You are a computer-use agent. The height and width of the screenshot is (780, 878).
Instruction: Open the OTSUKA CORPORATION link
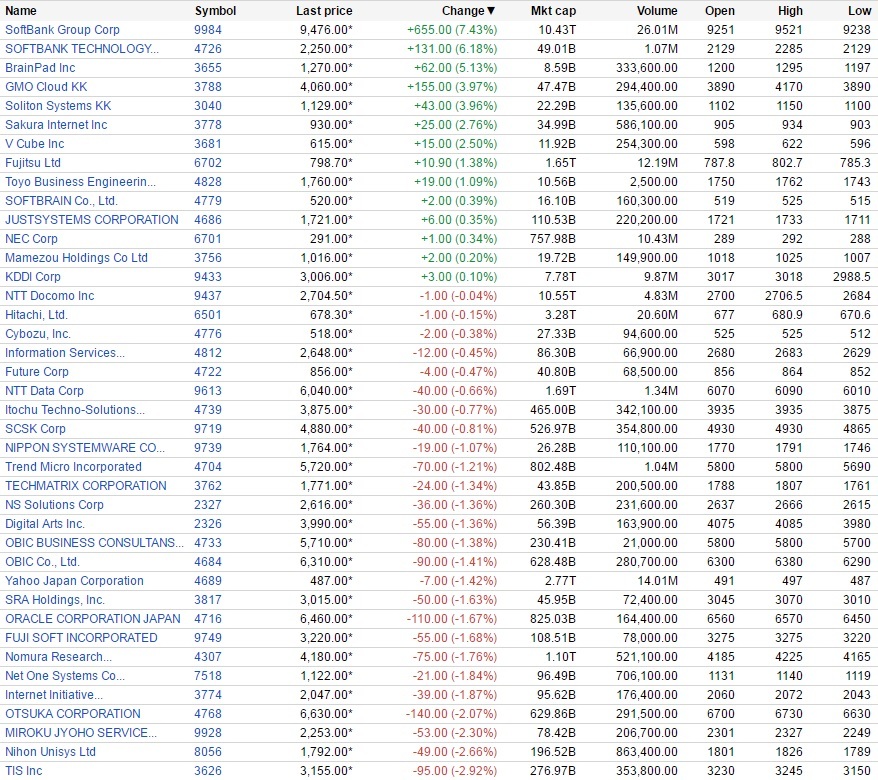[73, 714]
